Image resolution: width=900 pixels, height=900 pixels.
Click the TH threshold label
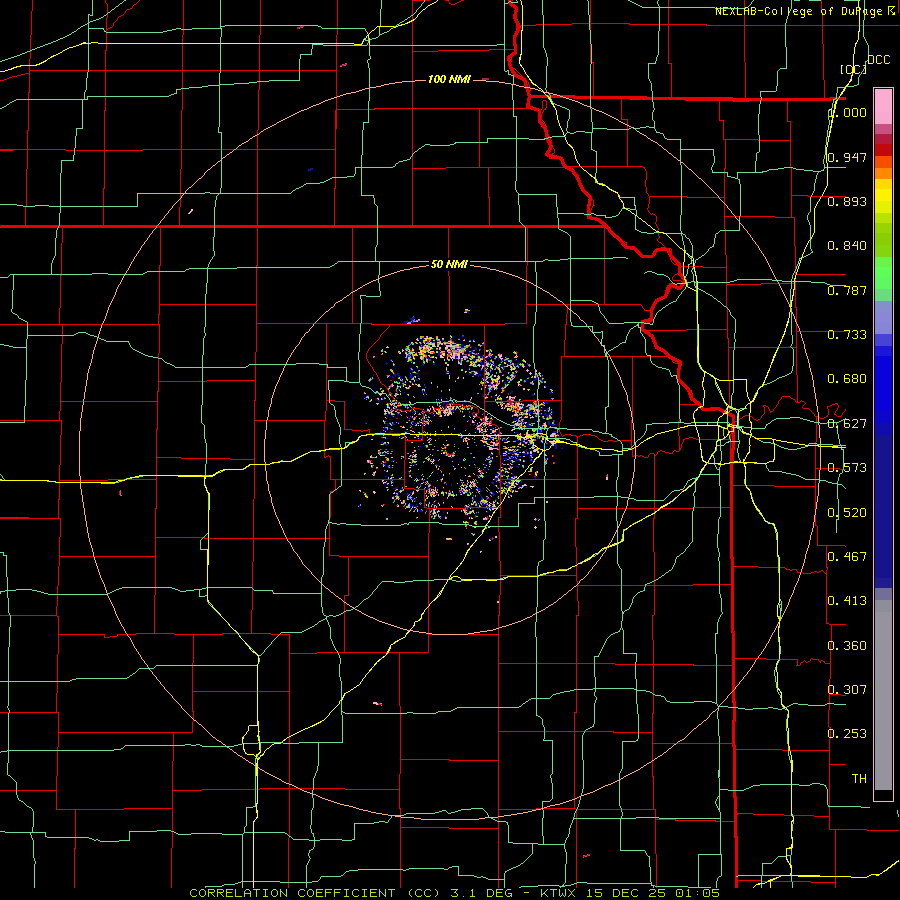click(x=859, y=779)
